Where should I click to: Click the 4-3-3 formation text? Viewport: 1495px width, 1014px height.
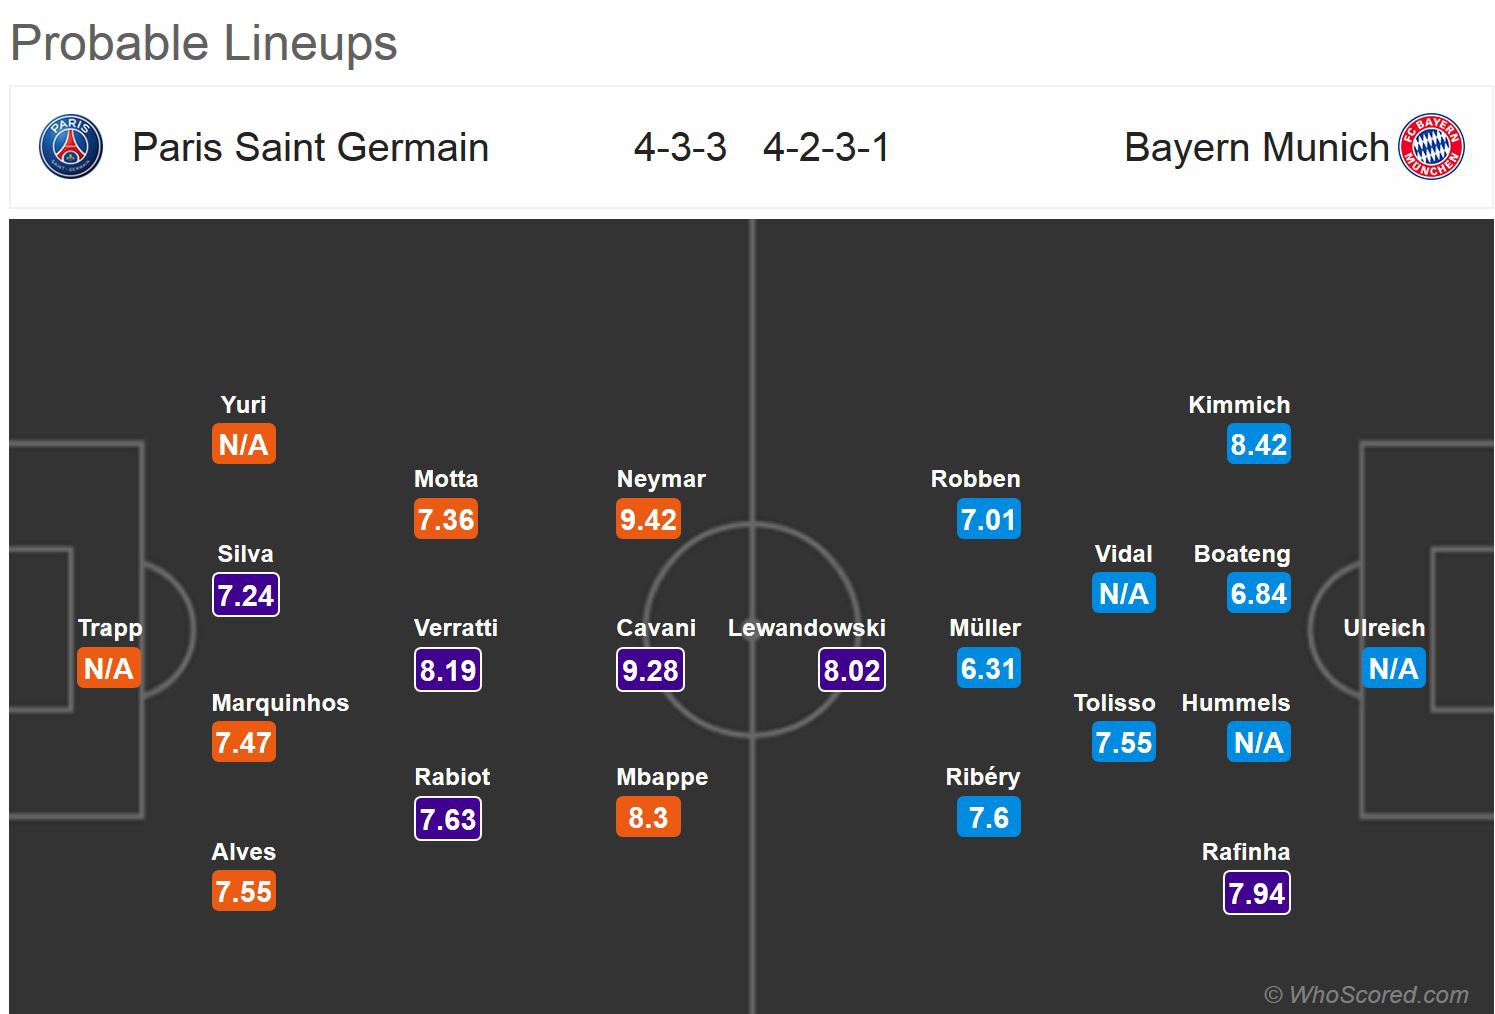point(680,148)
